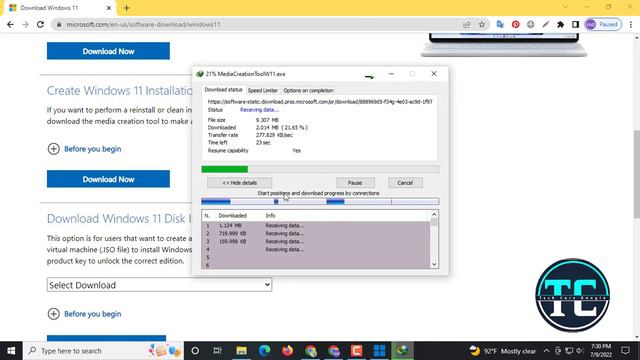
Task: Open the weather widget showing 92°F
Action: [x=502, y=351]
